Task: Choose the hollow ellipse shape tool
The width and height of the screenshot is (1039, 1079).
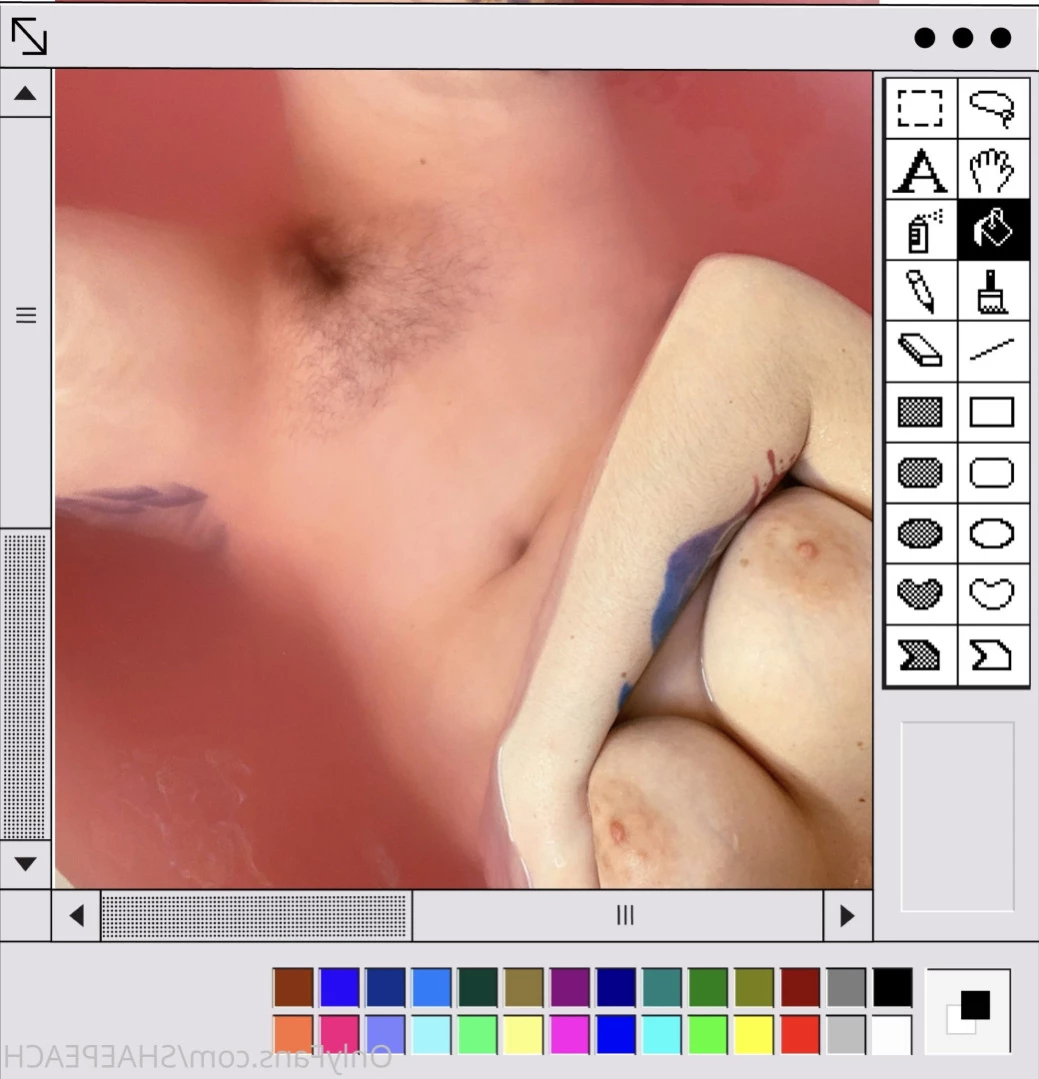Action: [992, 533]
